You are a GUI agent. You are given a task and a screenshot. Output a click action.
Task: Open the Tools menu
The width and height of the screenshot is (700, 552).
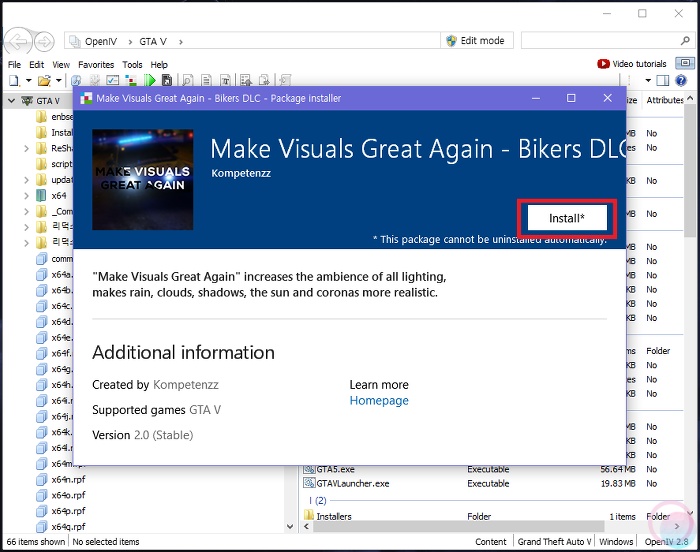point(132,65)
